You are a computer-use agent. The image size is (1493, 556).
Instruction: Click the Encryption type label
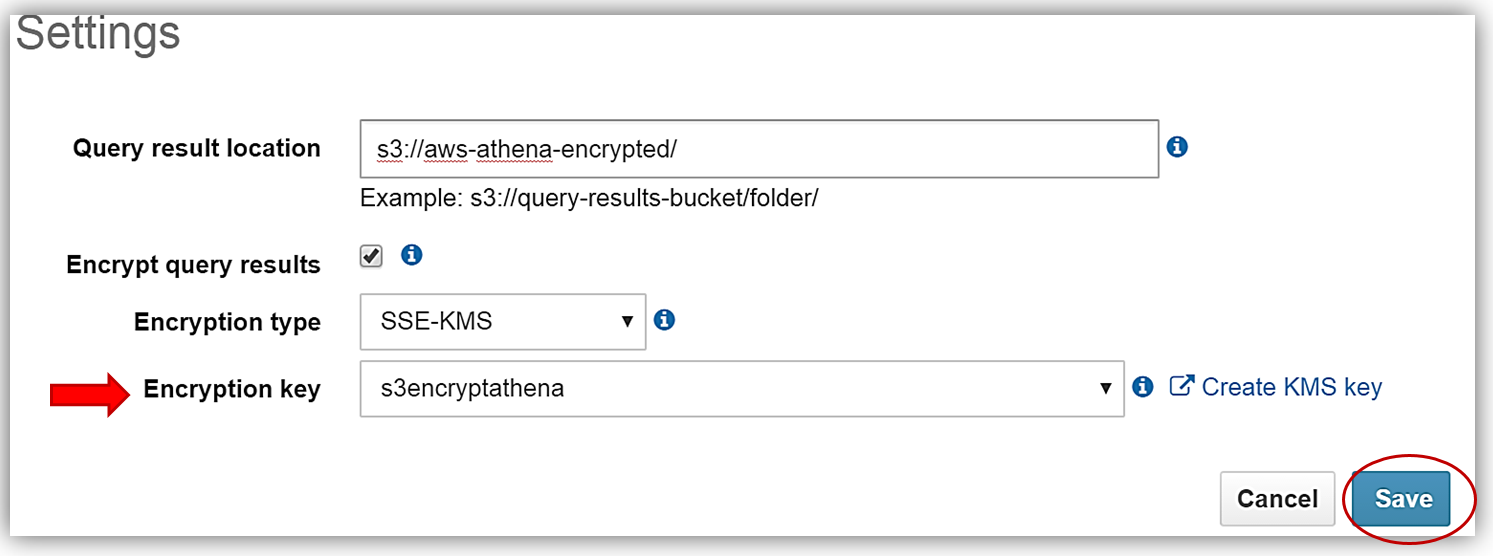coord(227,322)
